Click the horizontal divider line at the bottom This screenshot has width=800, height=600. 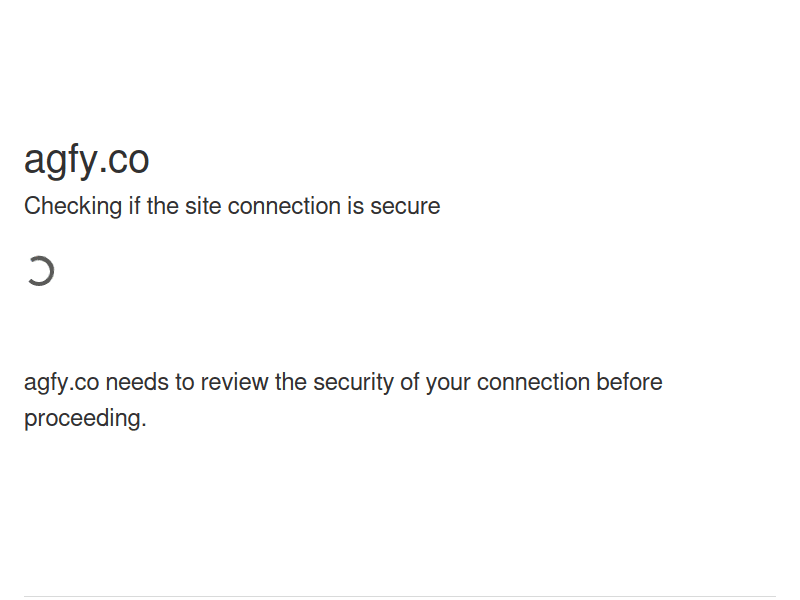(400, 597)
